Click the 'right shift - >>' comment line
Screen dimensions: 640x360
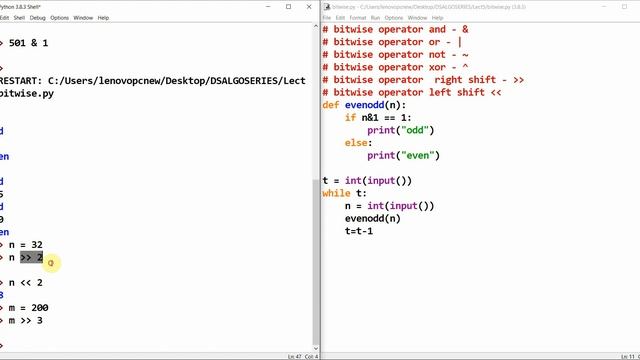(423, 80)
